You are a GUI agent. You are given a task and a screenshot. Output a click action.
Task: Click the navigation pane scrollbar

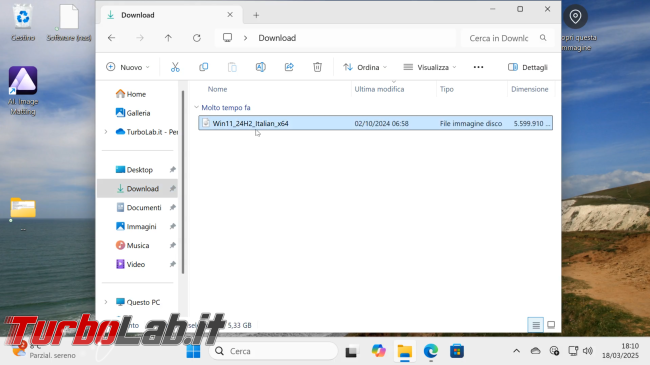[183, 182]
